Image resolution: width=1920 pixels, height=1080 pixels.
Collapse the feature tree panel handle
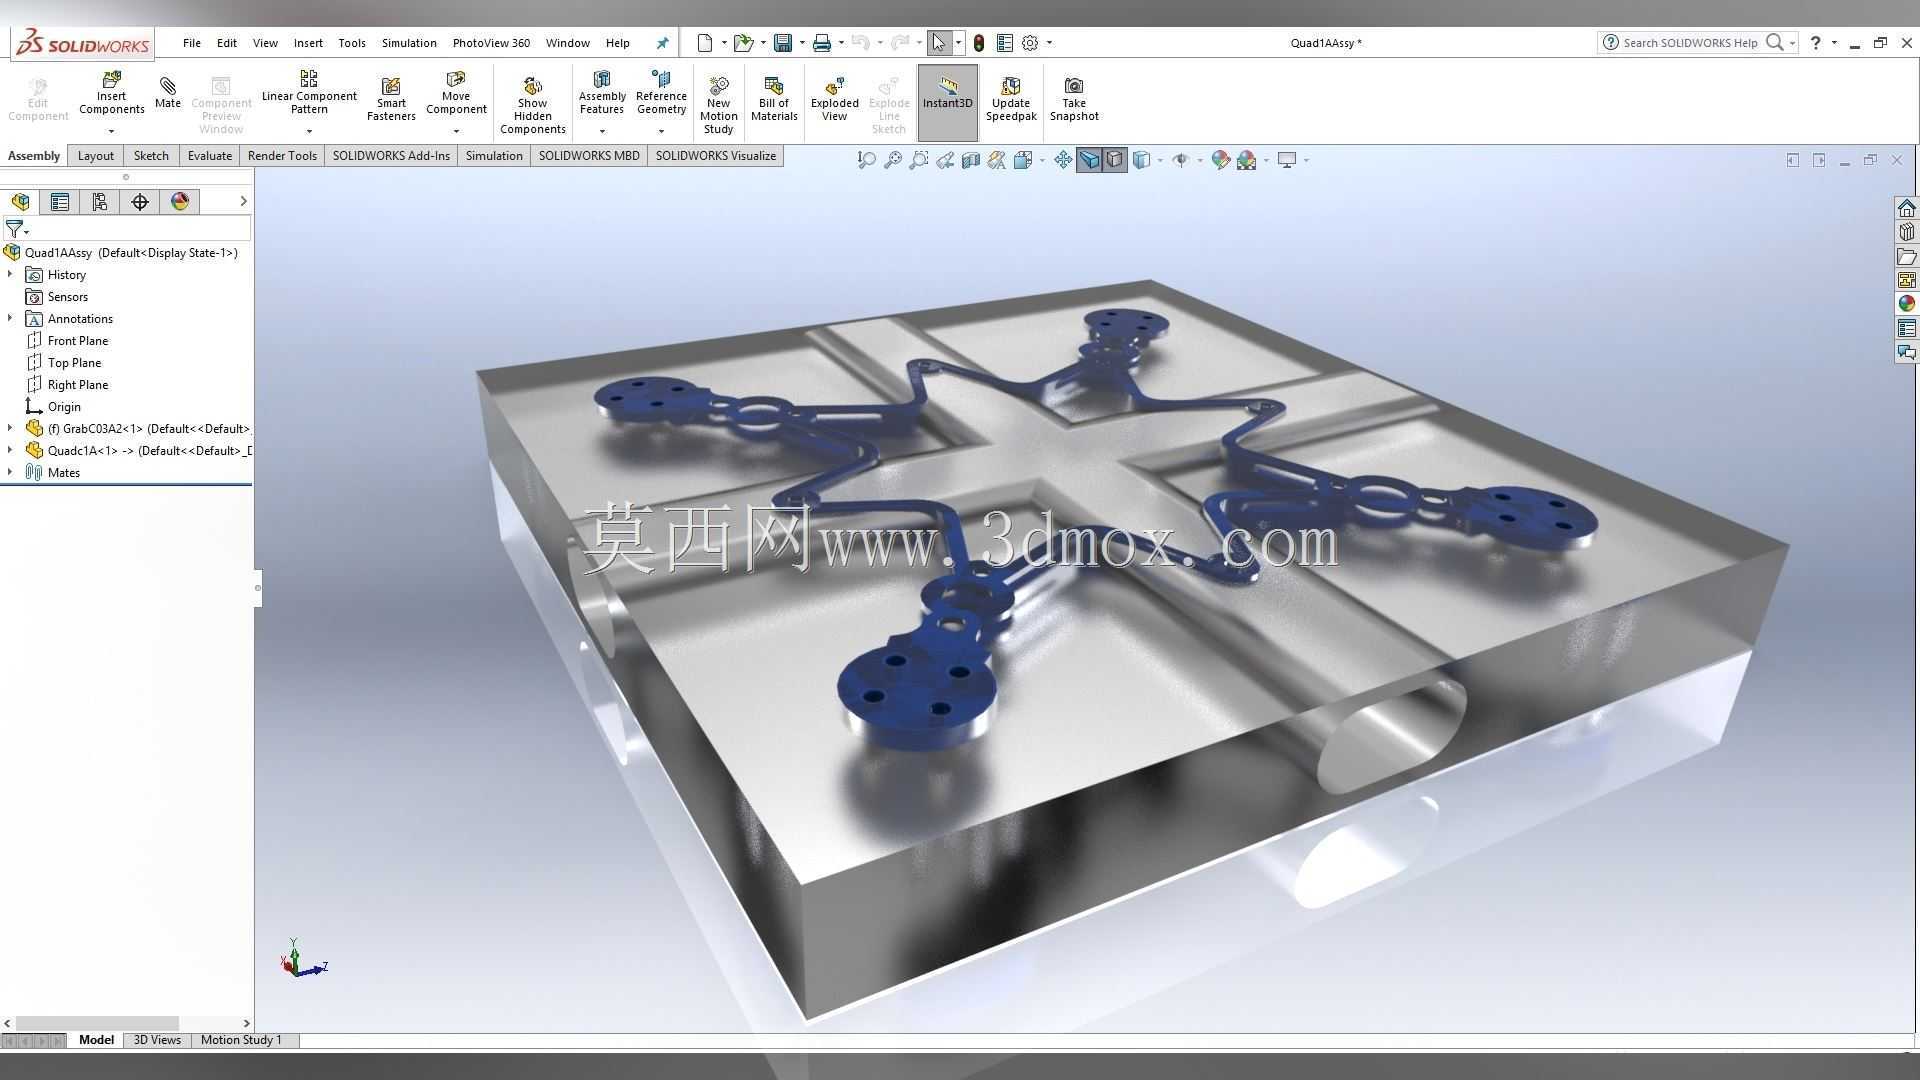click(x=258, y=588)
